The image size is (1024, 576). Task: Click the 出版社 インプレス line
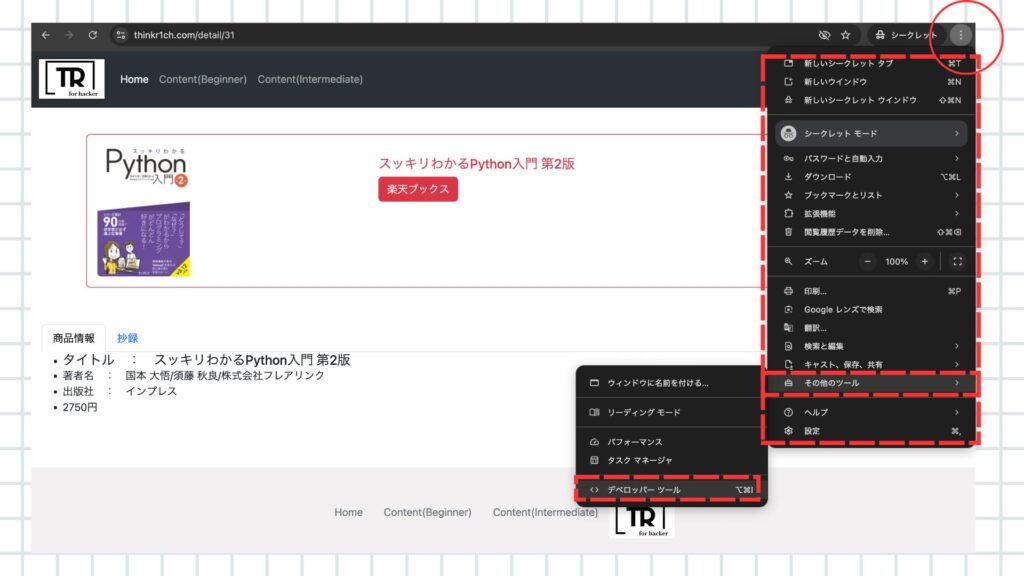120,391
